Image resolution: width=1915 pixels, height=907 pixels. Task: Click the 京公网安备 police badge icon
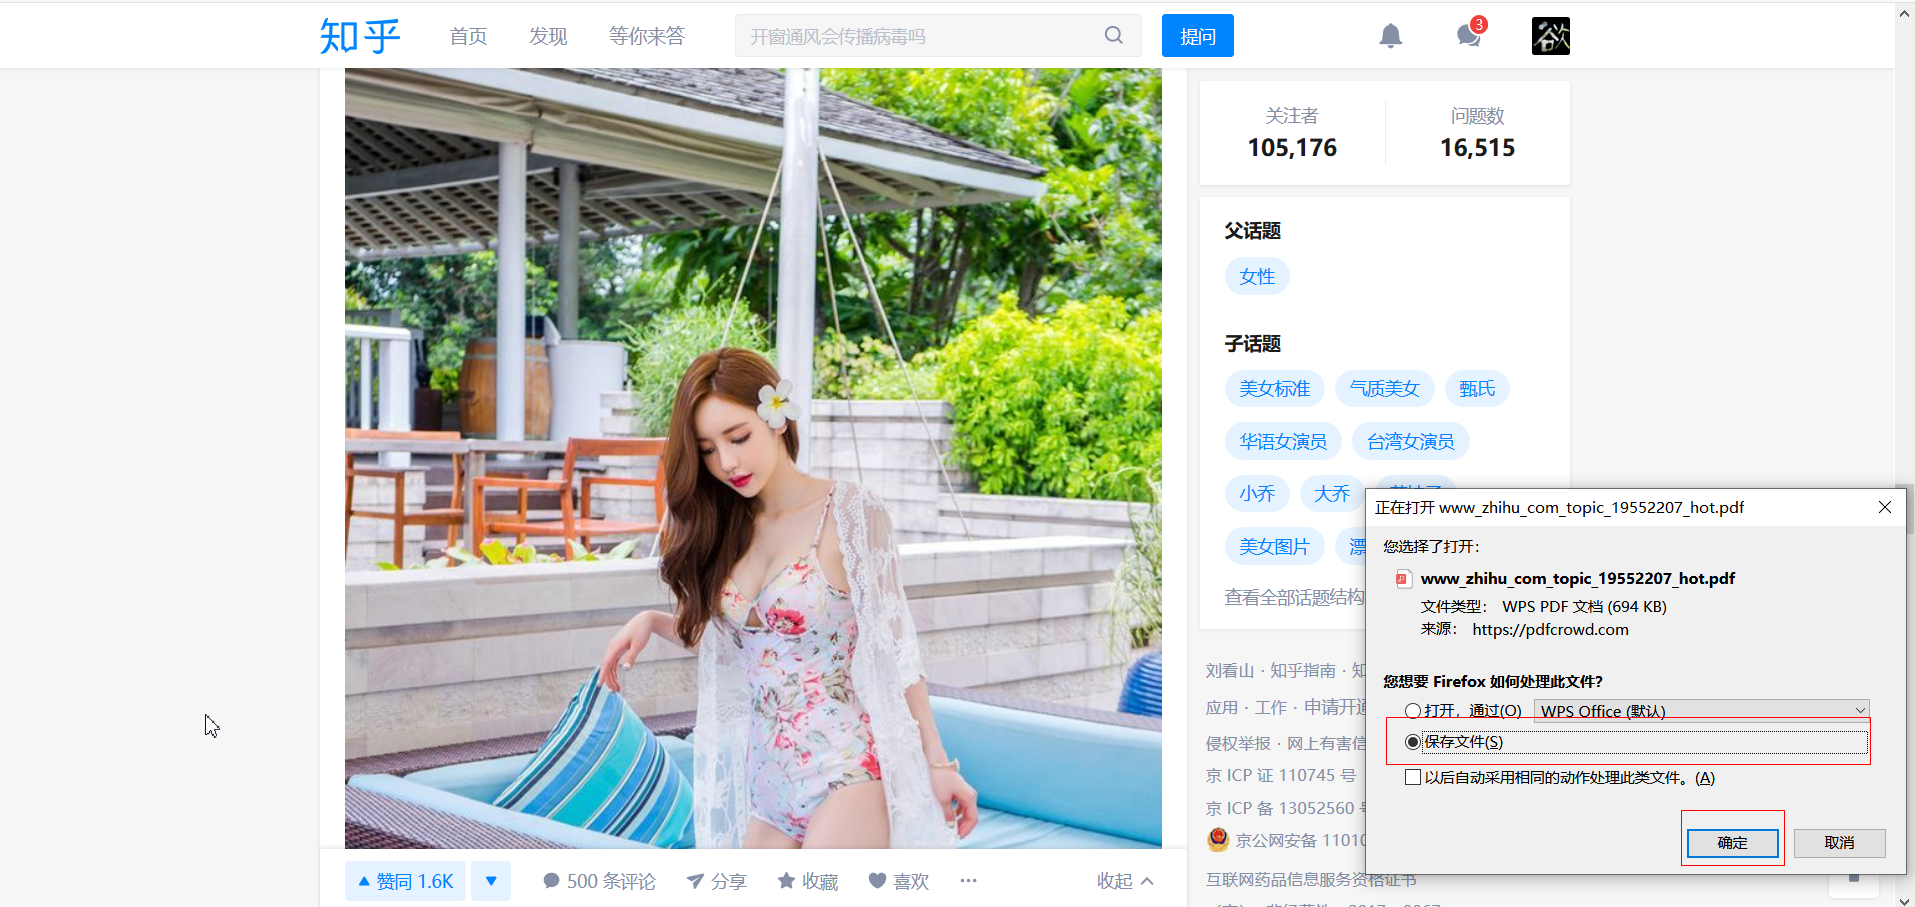coord(1218,839)
